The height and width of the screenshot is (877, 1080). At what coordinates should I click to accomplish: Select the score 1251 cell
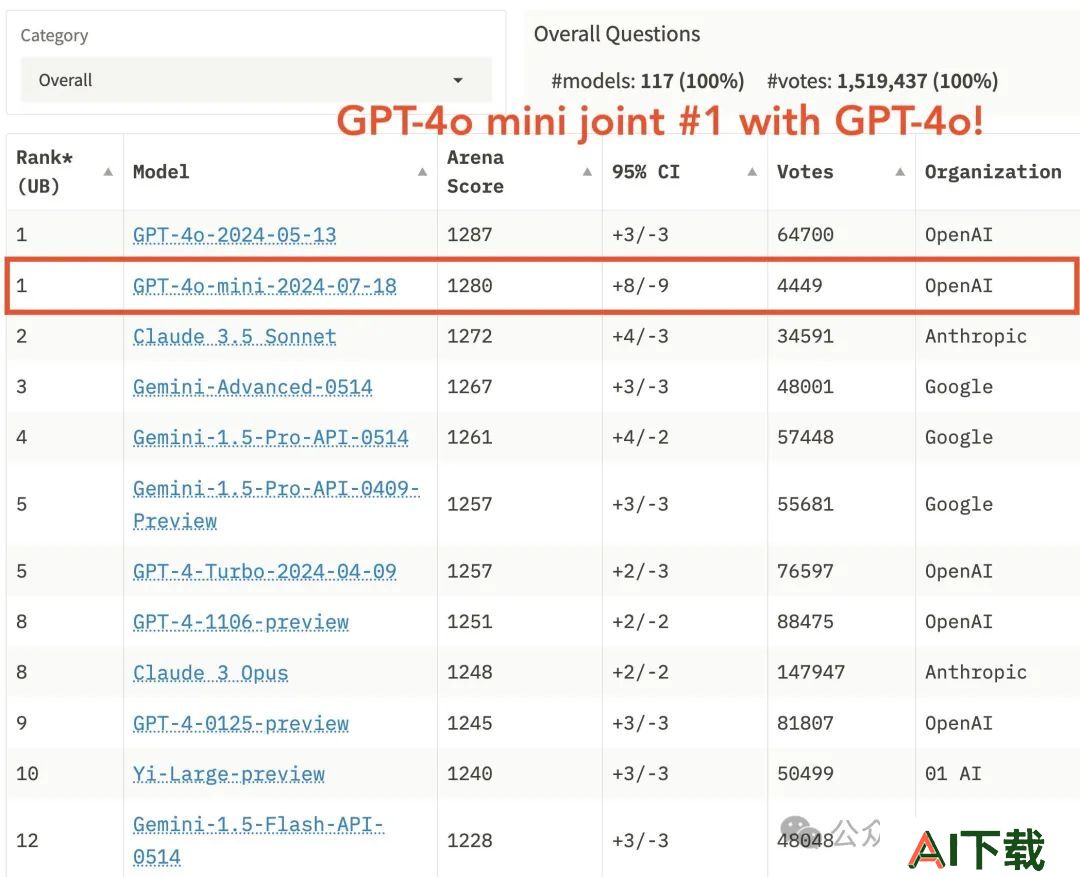coord(469,621)
